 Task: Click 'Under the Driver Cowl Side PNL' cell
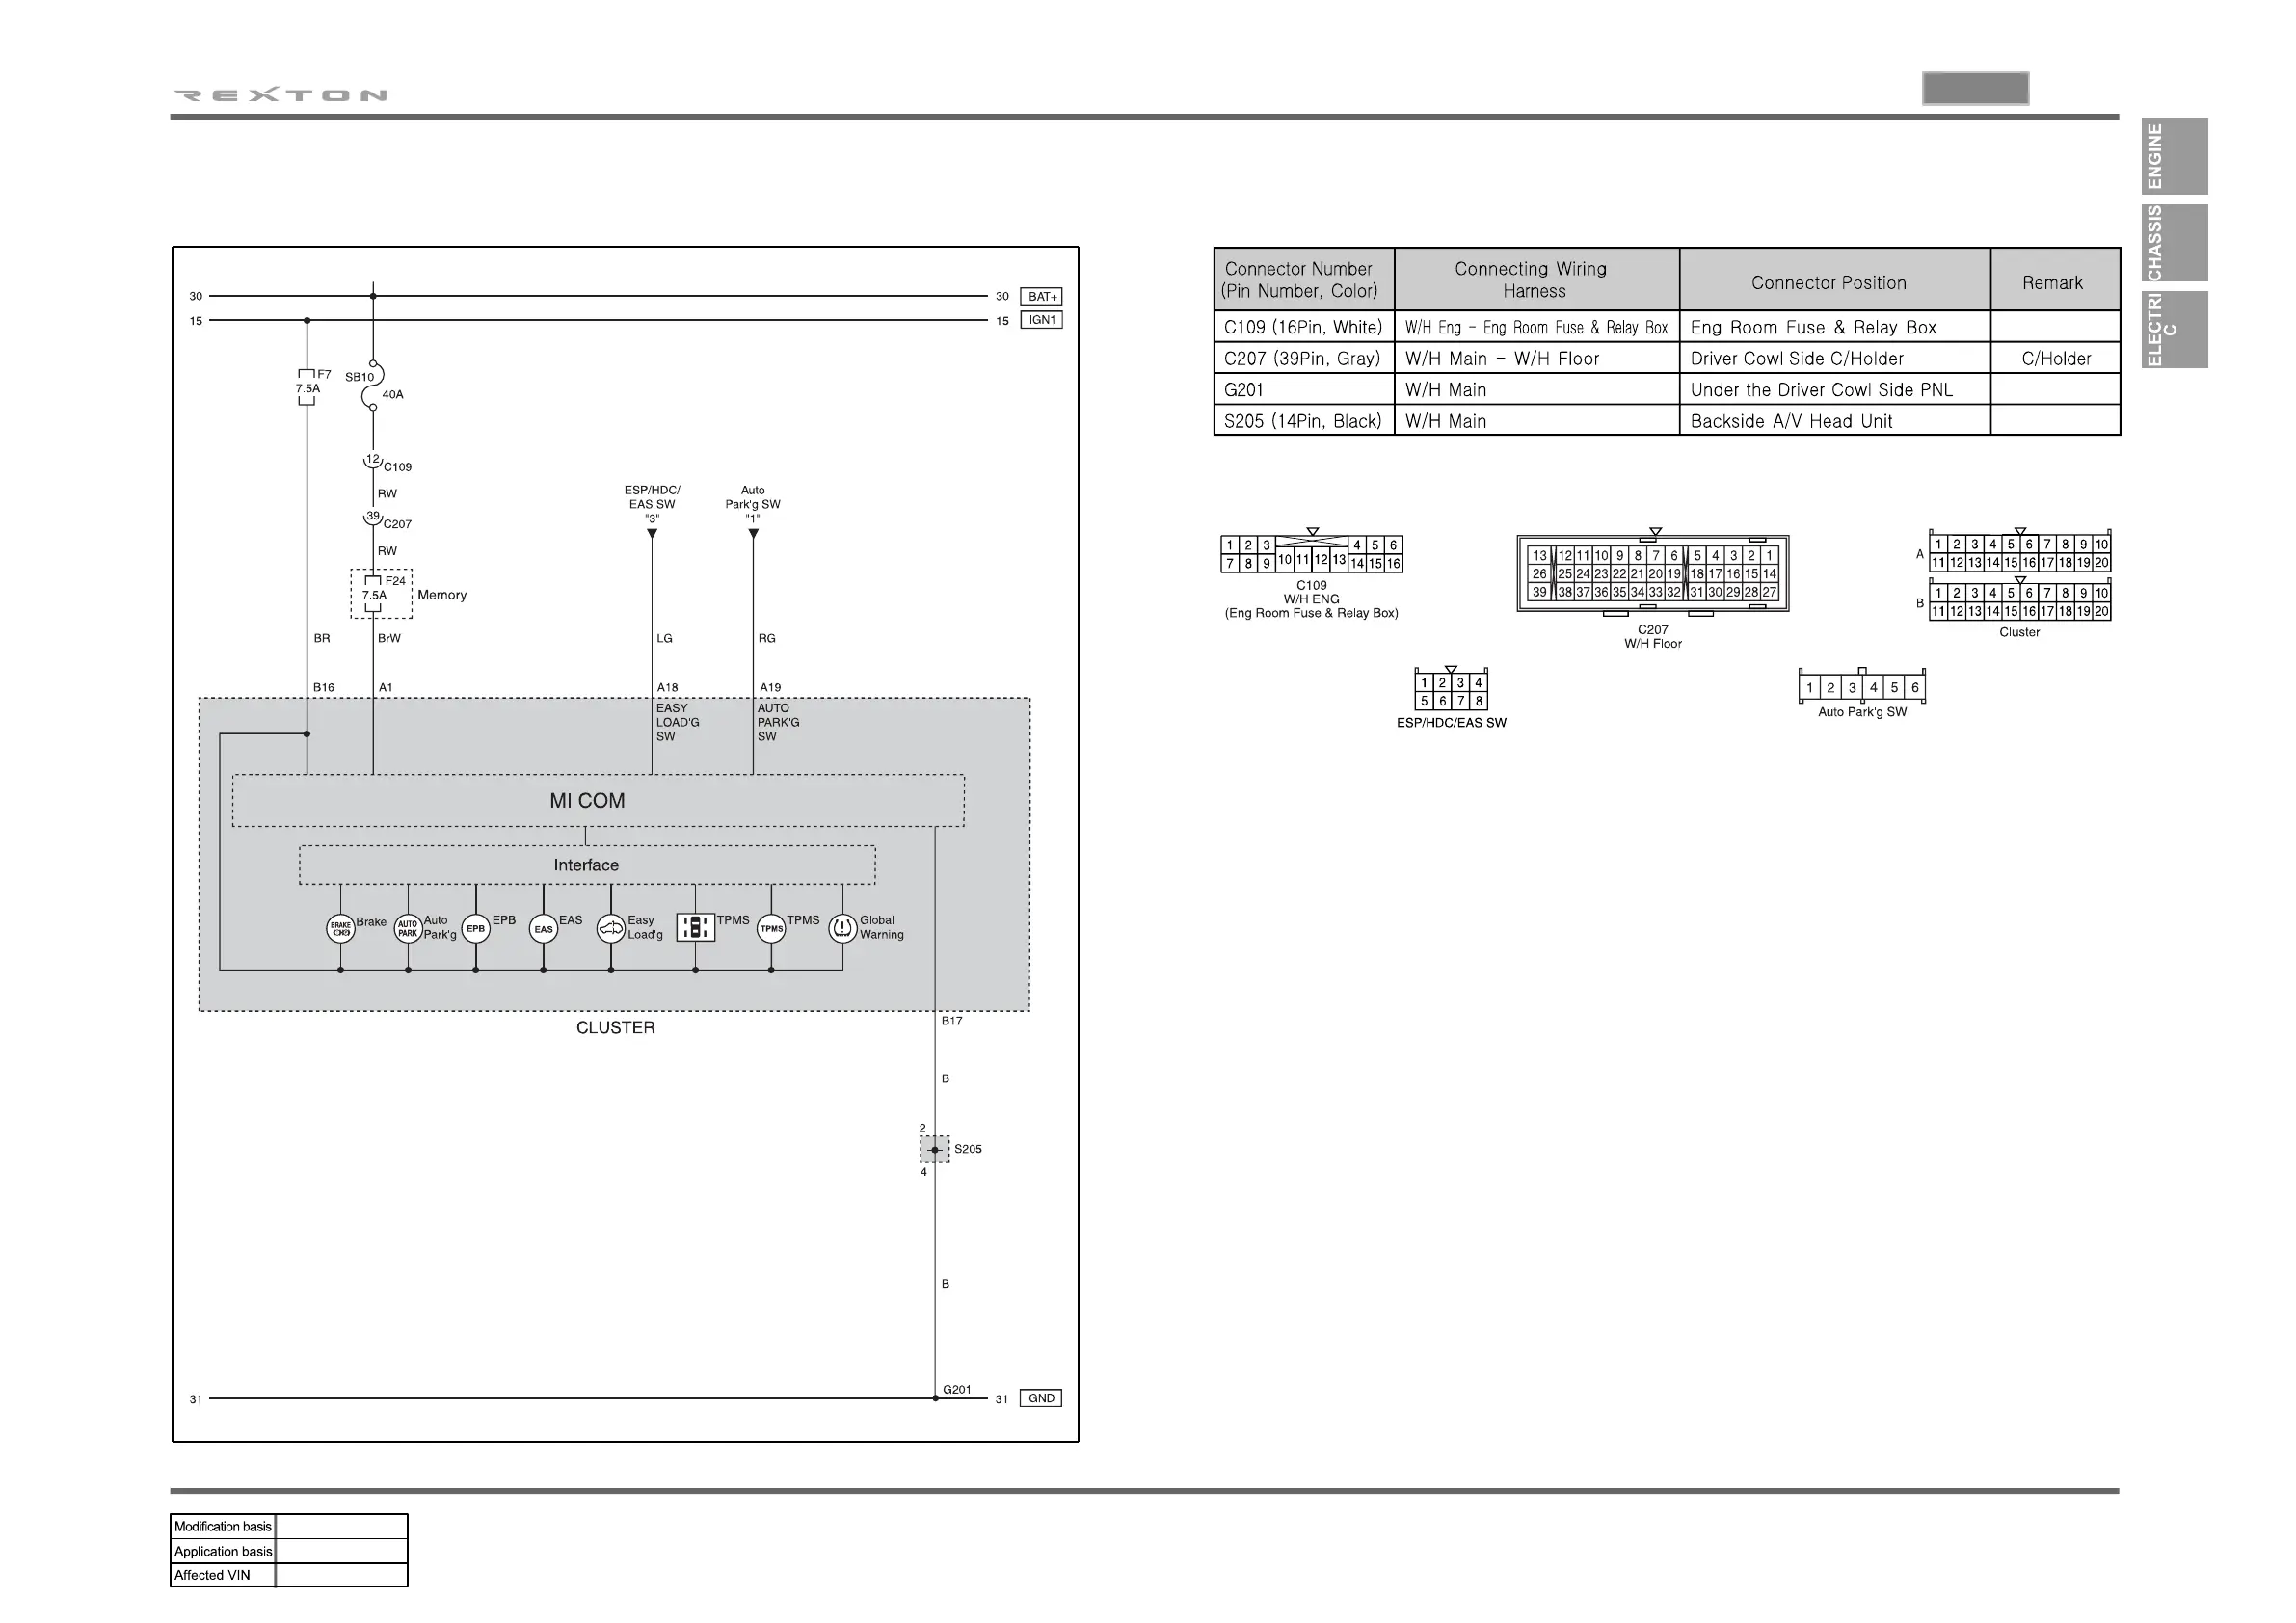click(1835, 389)
